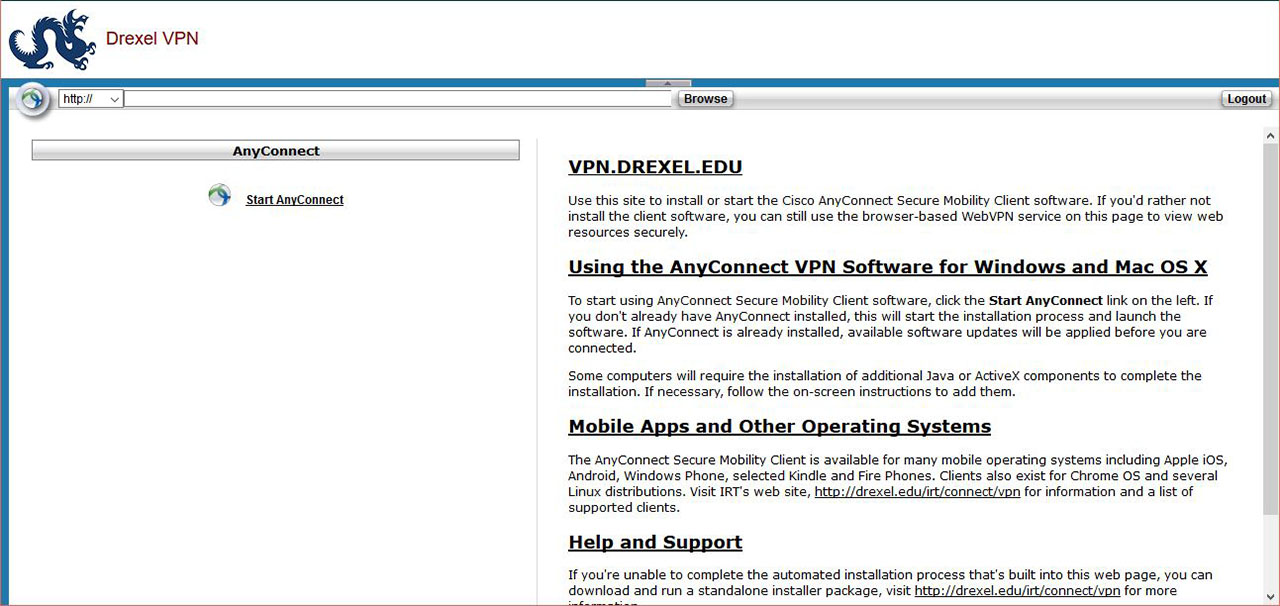Click the Help and Support heading

tap(655, 542)
